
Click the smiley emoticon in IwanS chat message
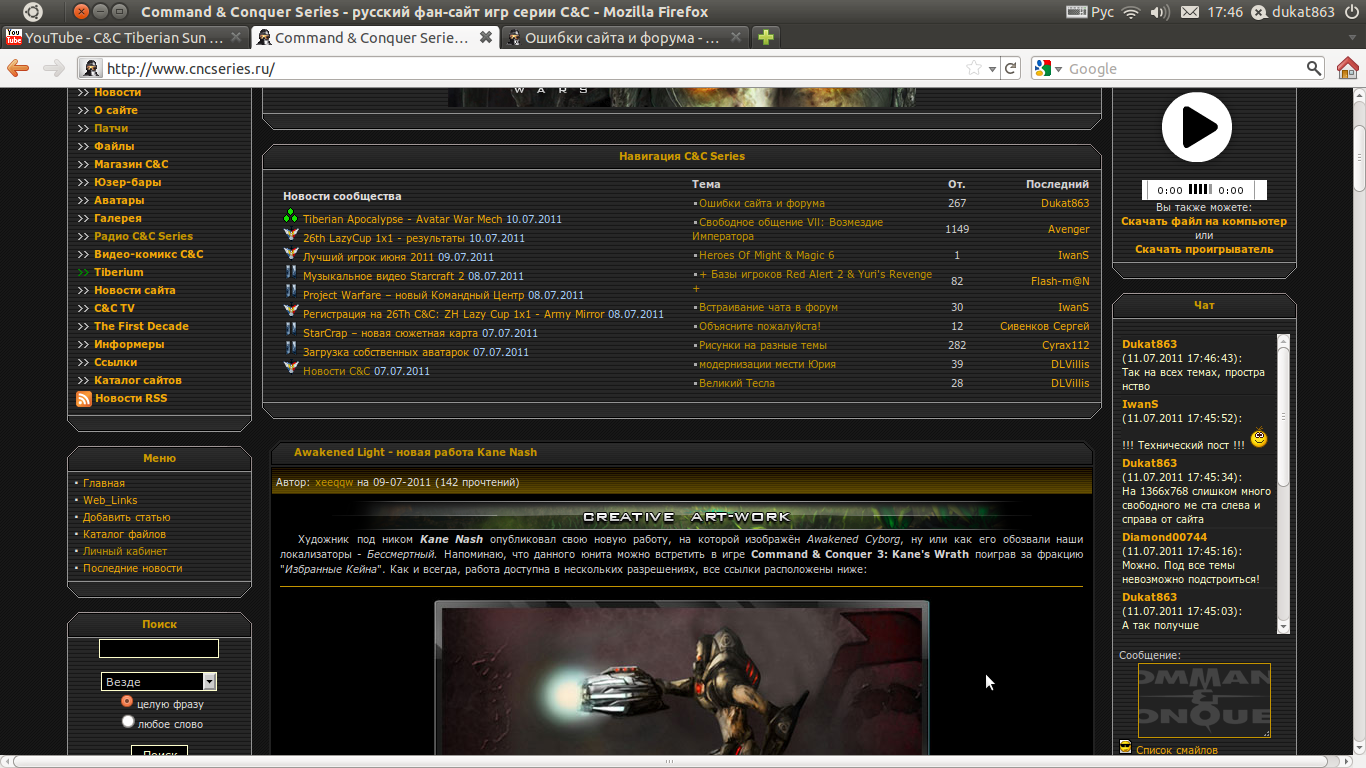coord(1259,438)
